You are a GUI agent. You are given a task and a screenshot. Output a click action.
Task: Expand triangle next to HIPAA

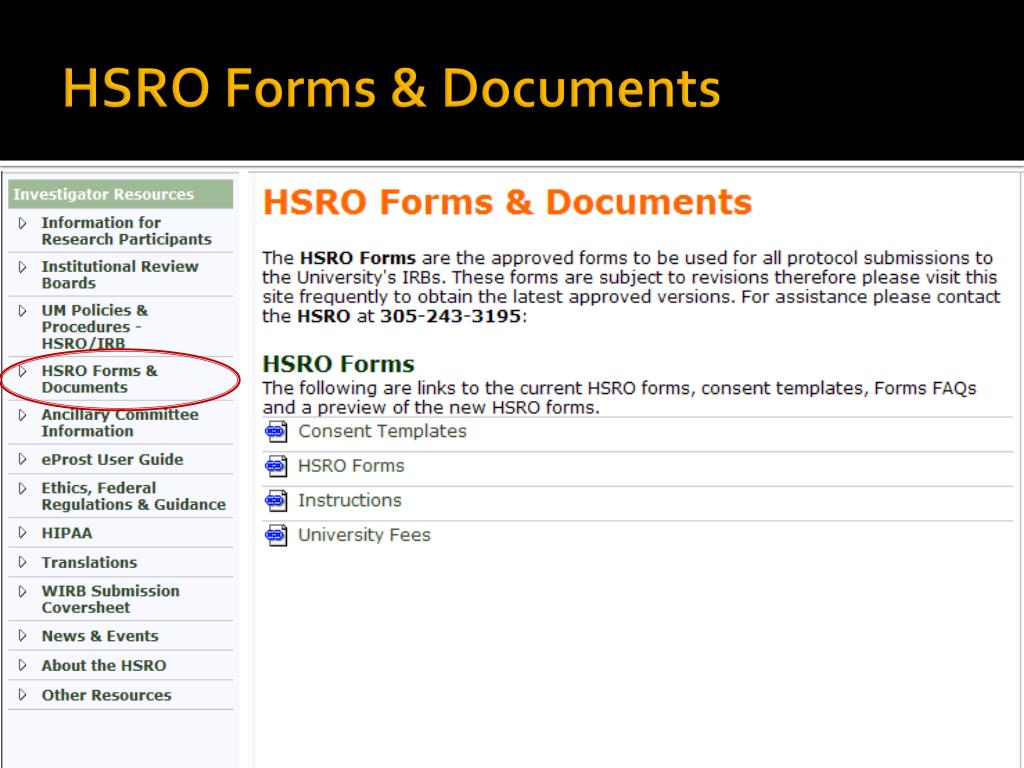click(x=23, y=533)
